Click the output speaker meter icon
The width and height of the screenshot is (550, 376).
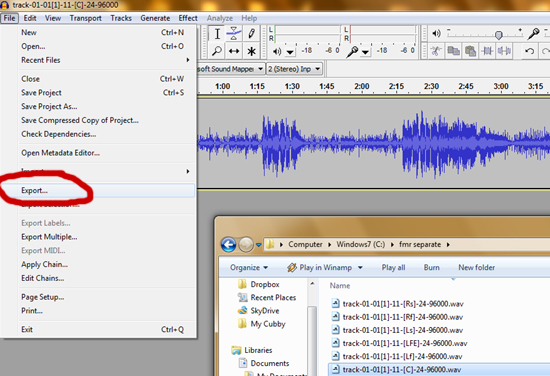click(277, 52)
